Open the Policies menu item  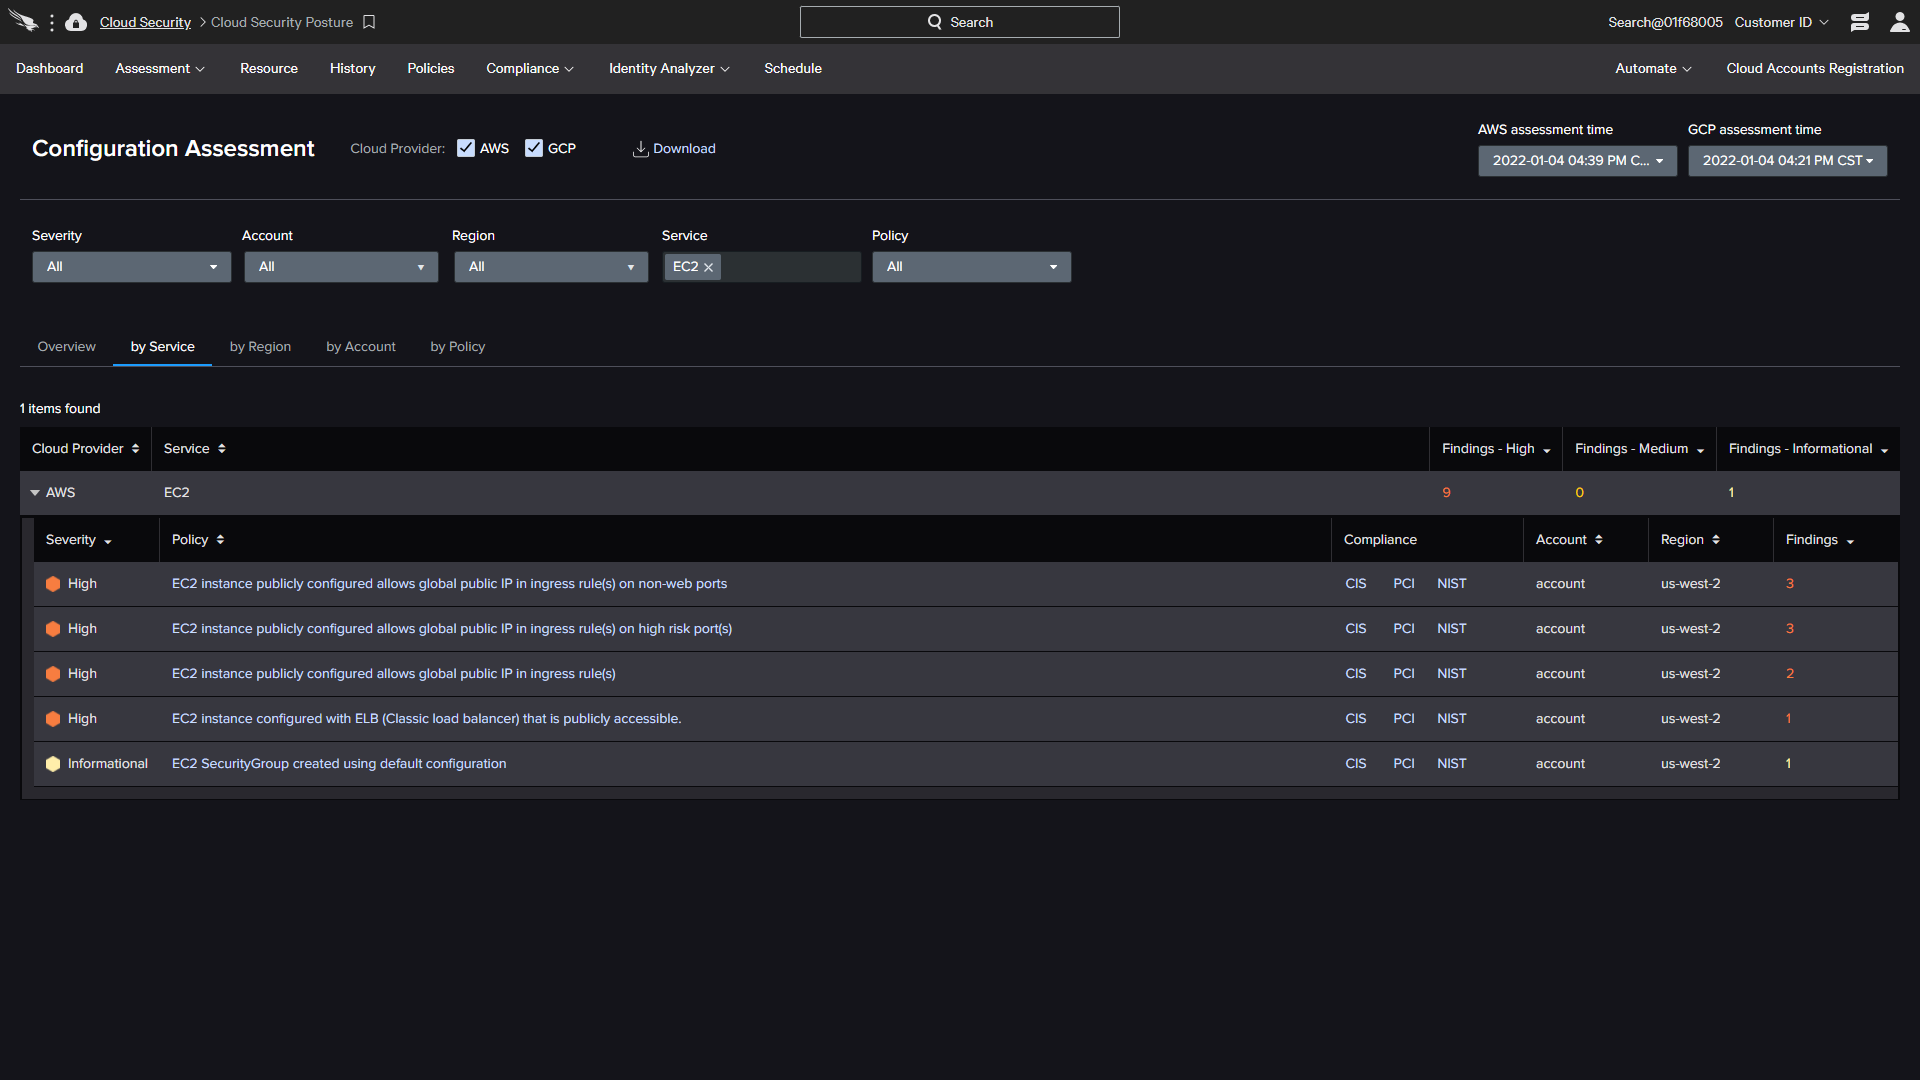(x=431, y=69)
